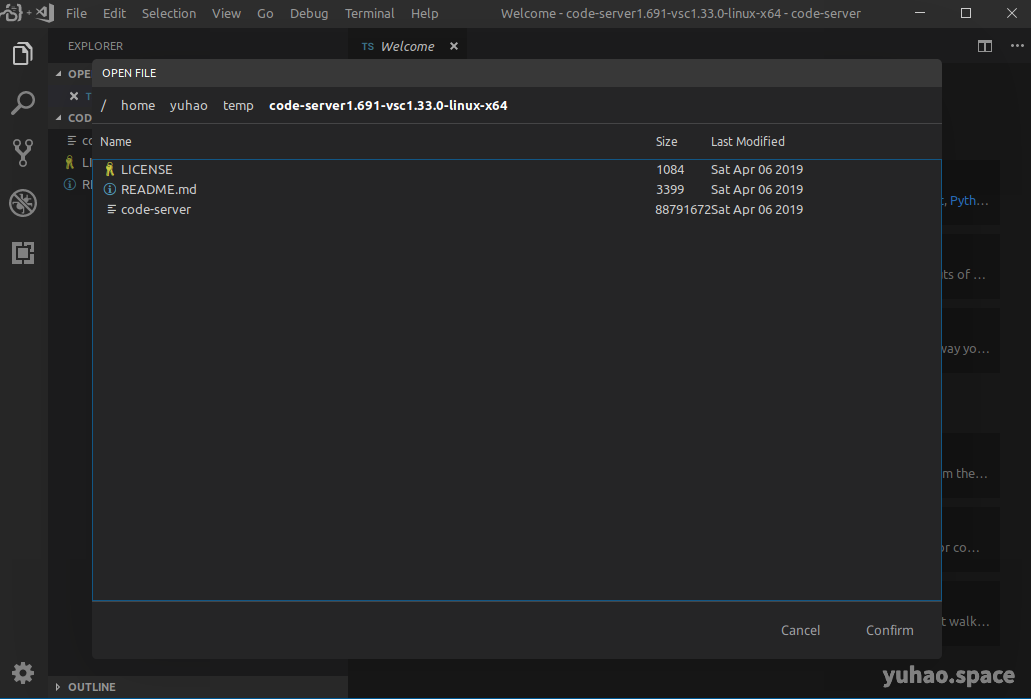This screenshot has width=1031, height=699.
Task: Navigate to home in path breadcrumb
Action: (138, 105)
